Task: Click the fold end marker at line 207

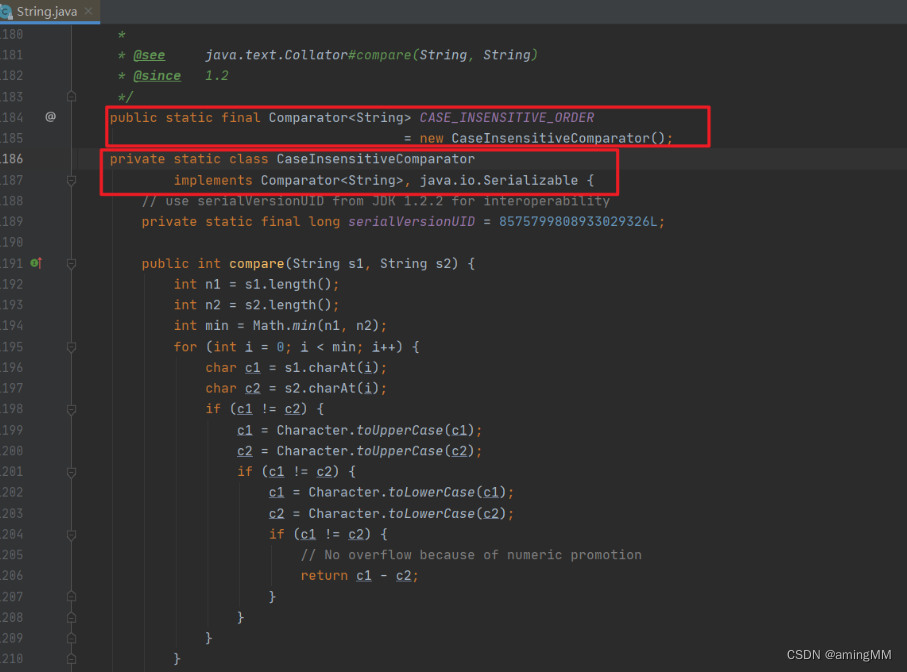Action: point(72,596)
